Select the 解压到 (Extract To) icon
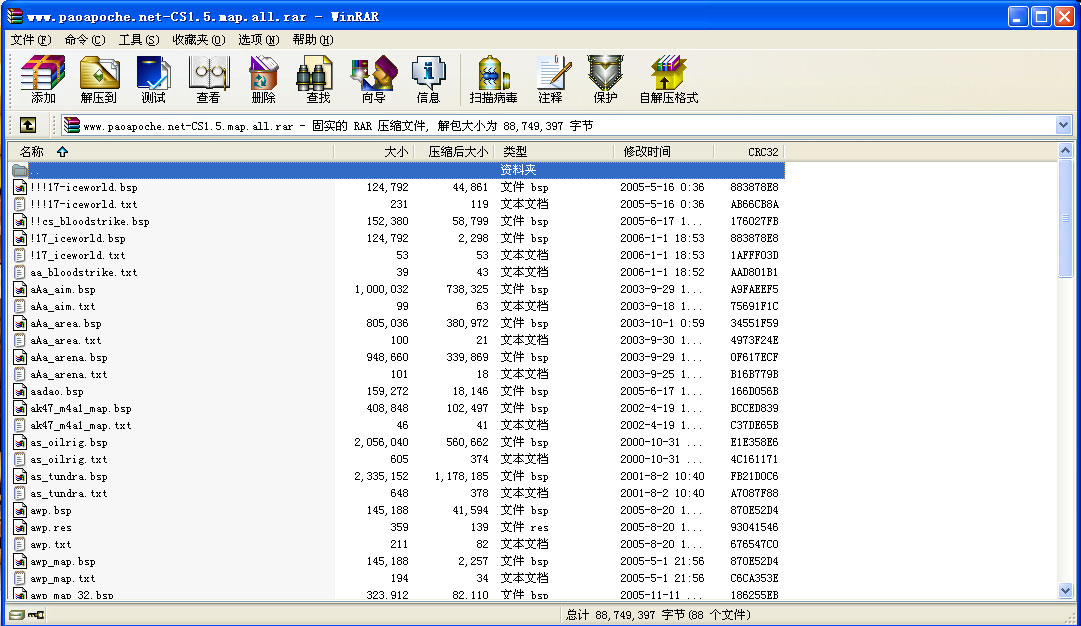Screen dimensions: 1081x626 point(99,78)
